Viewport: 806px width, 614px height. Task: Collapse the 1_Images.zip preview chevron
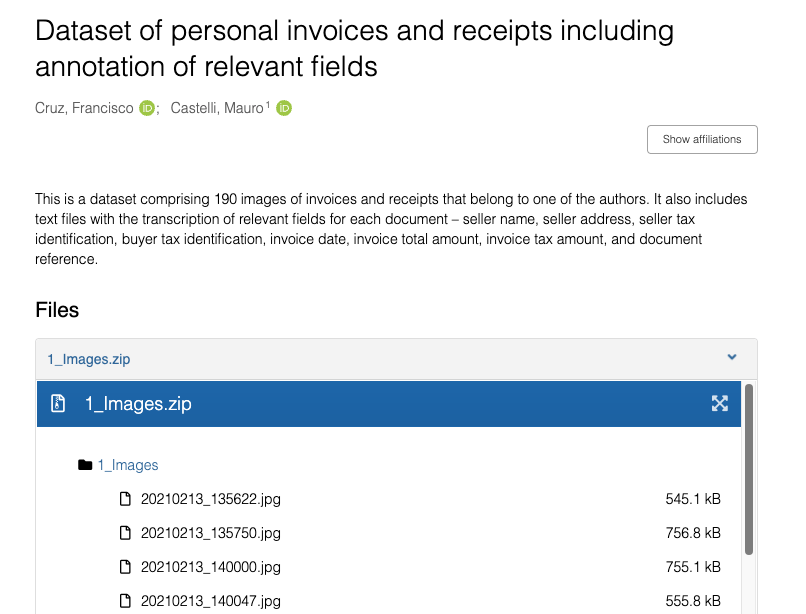point(732,357)
